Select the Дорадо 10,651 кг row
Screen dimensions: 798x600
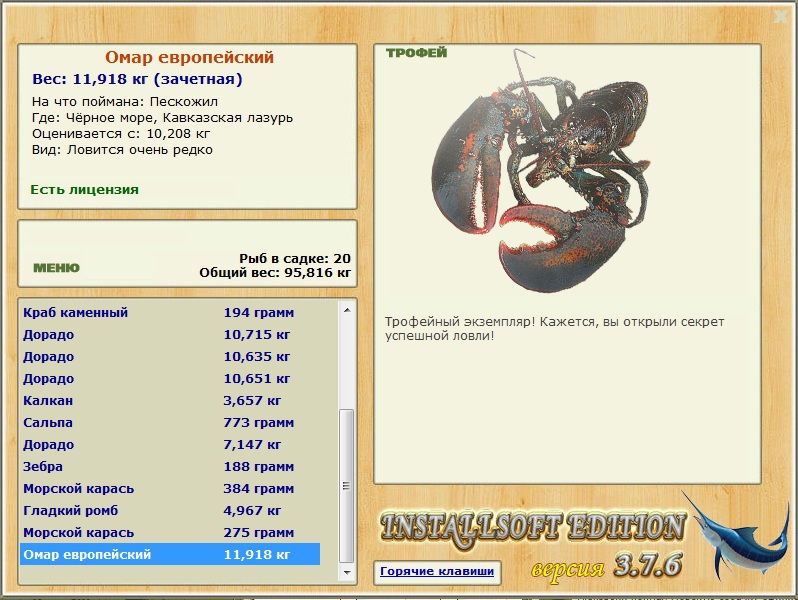(170, 379)
